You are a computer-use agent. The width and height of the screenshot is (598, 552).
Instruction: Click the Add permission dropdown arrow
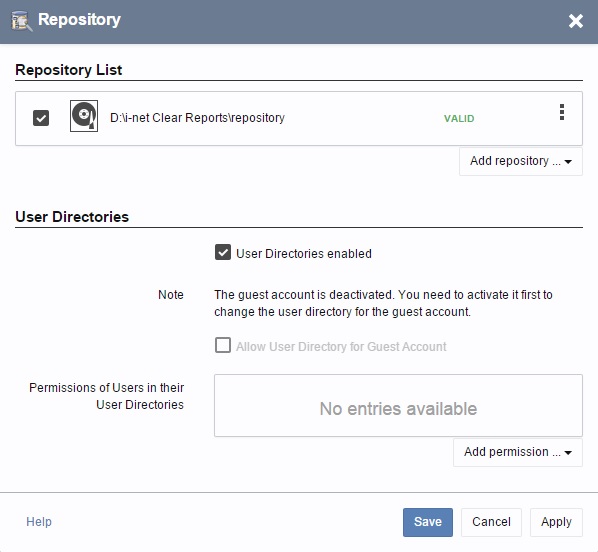click(x=568, y=453)
